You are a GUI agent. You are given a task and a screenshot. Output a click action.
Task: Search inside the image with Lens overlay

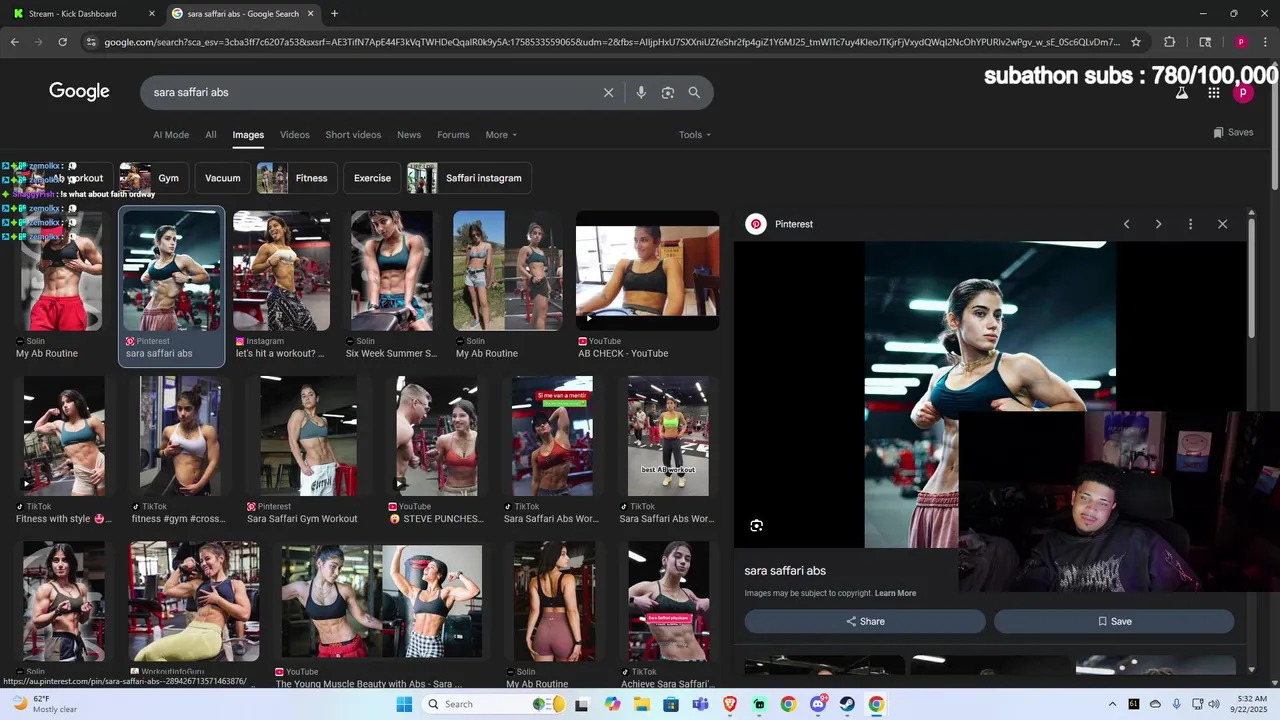click(x=756, y=526)
